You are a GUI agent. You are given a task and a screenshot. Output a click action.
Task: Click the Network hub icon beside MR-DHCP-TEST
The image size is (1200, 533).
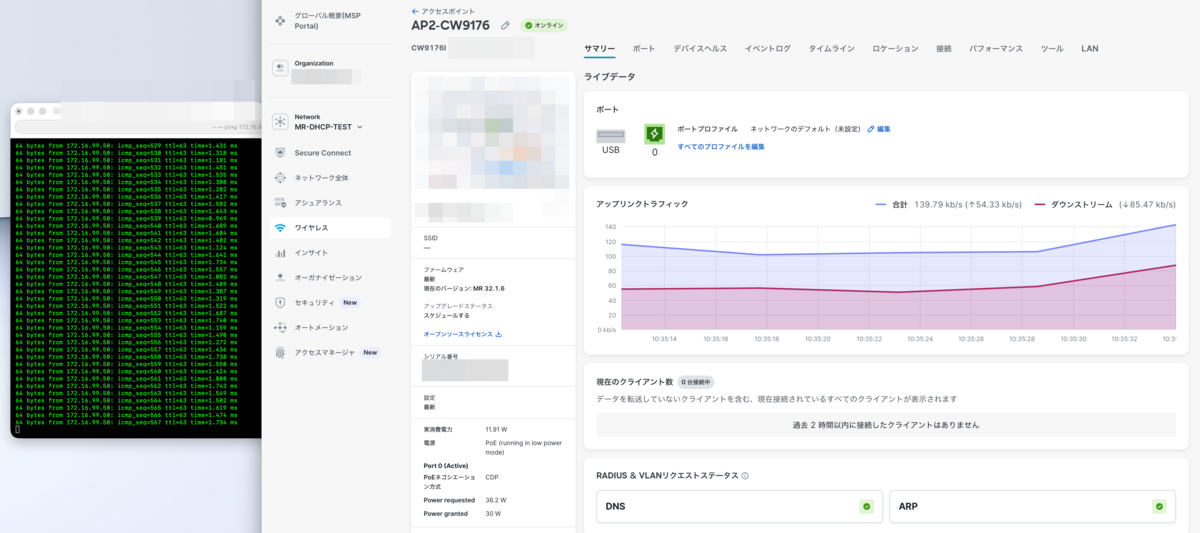coord(280,122)
